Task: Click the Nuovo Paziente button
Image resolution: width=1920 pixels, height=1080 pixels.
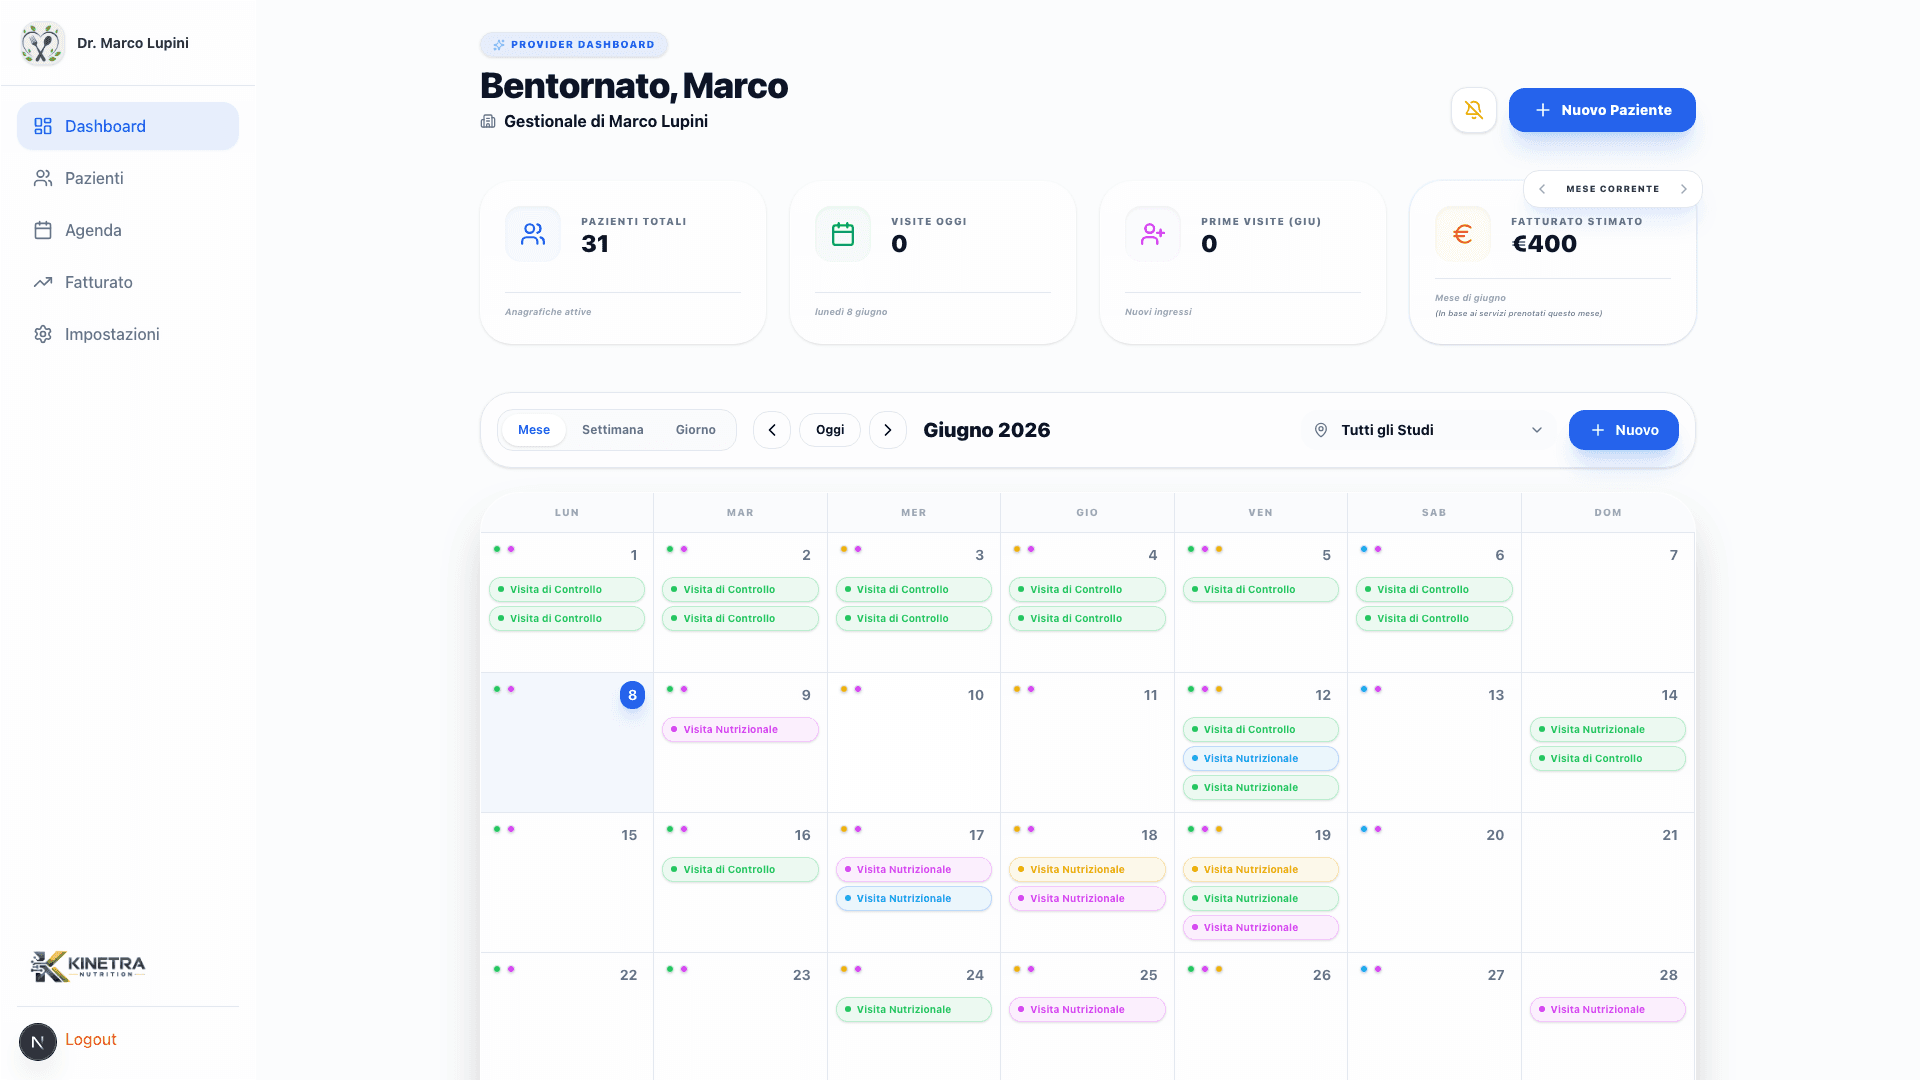Action: pos(1602,110)
